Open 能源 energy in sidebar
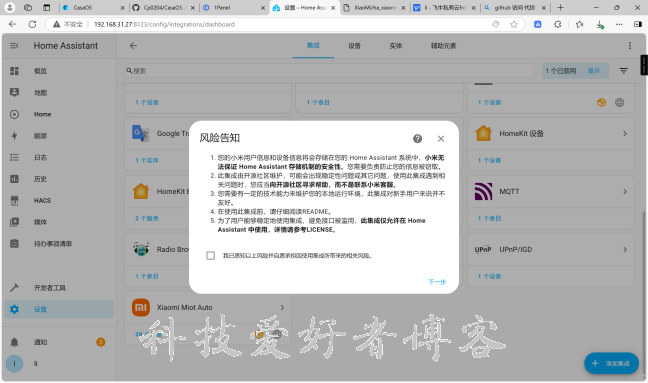The image size is (648, 383). (59, 136)
